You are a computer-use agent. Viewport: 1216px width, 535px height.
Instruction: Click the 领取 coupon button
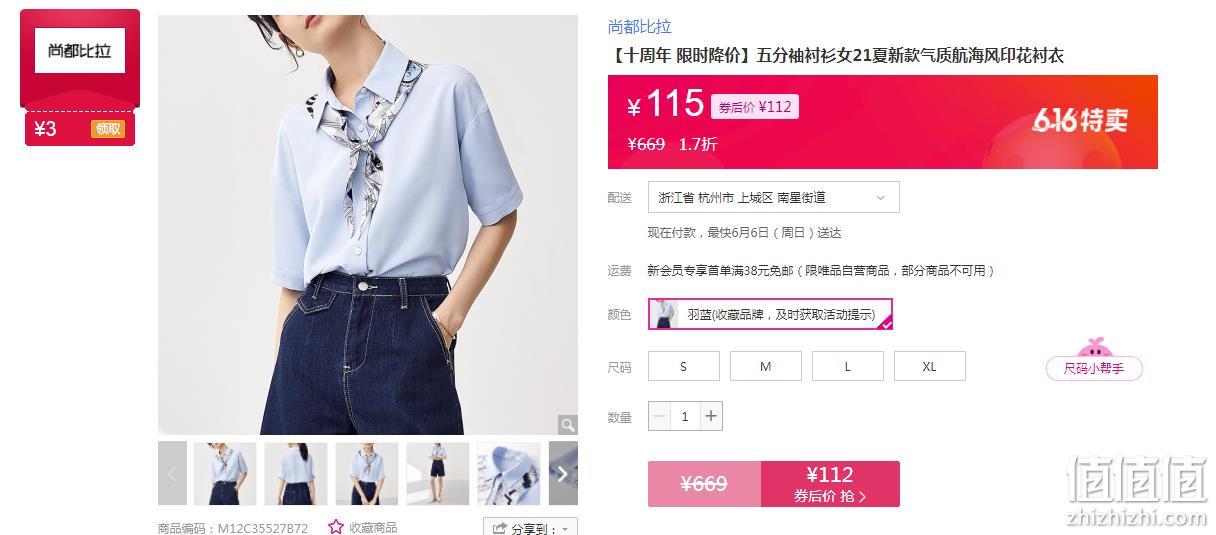(x=107, y=128)
